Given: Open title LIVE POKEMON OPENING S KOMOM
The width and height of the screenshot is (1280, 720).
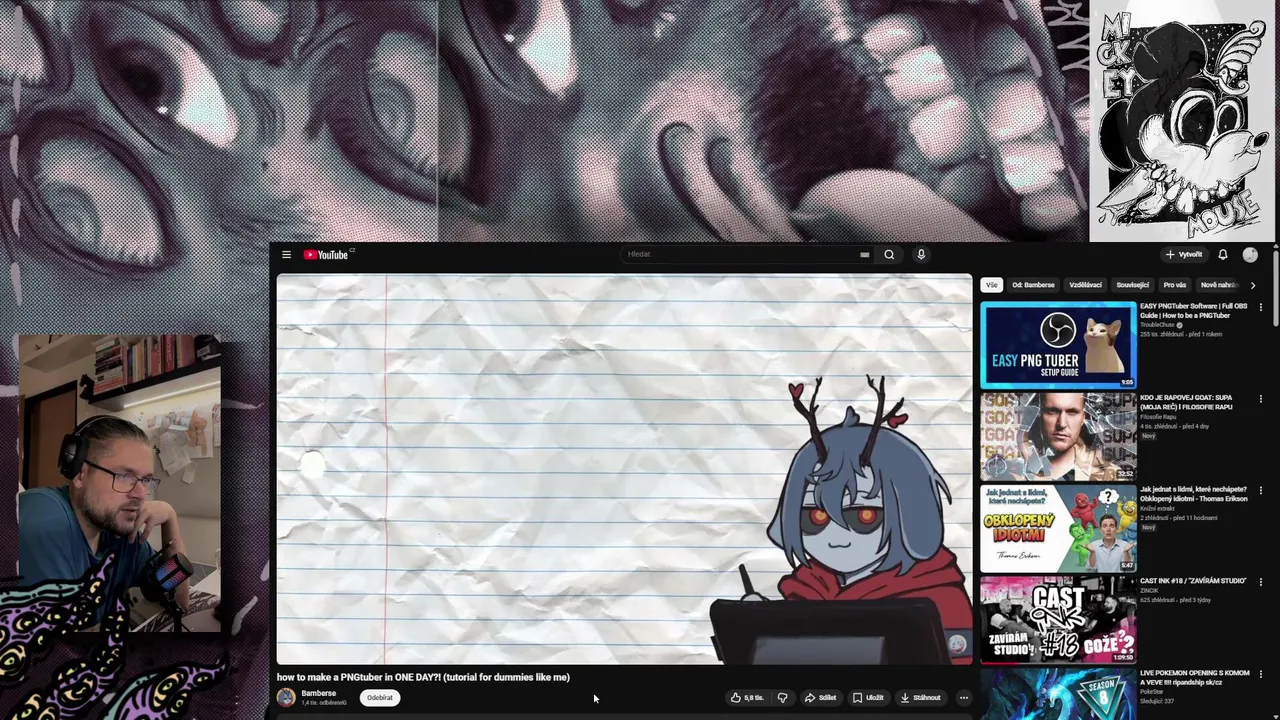Looking at the screenshot, I should [x=1195, y=677].
